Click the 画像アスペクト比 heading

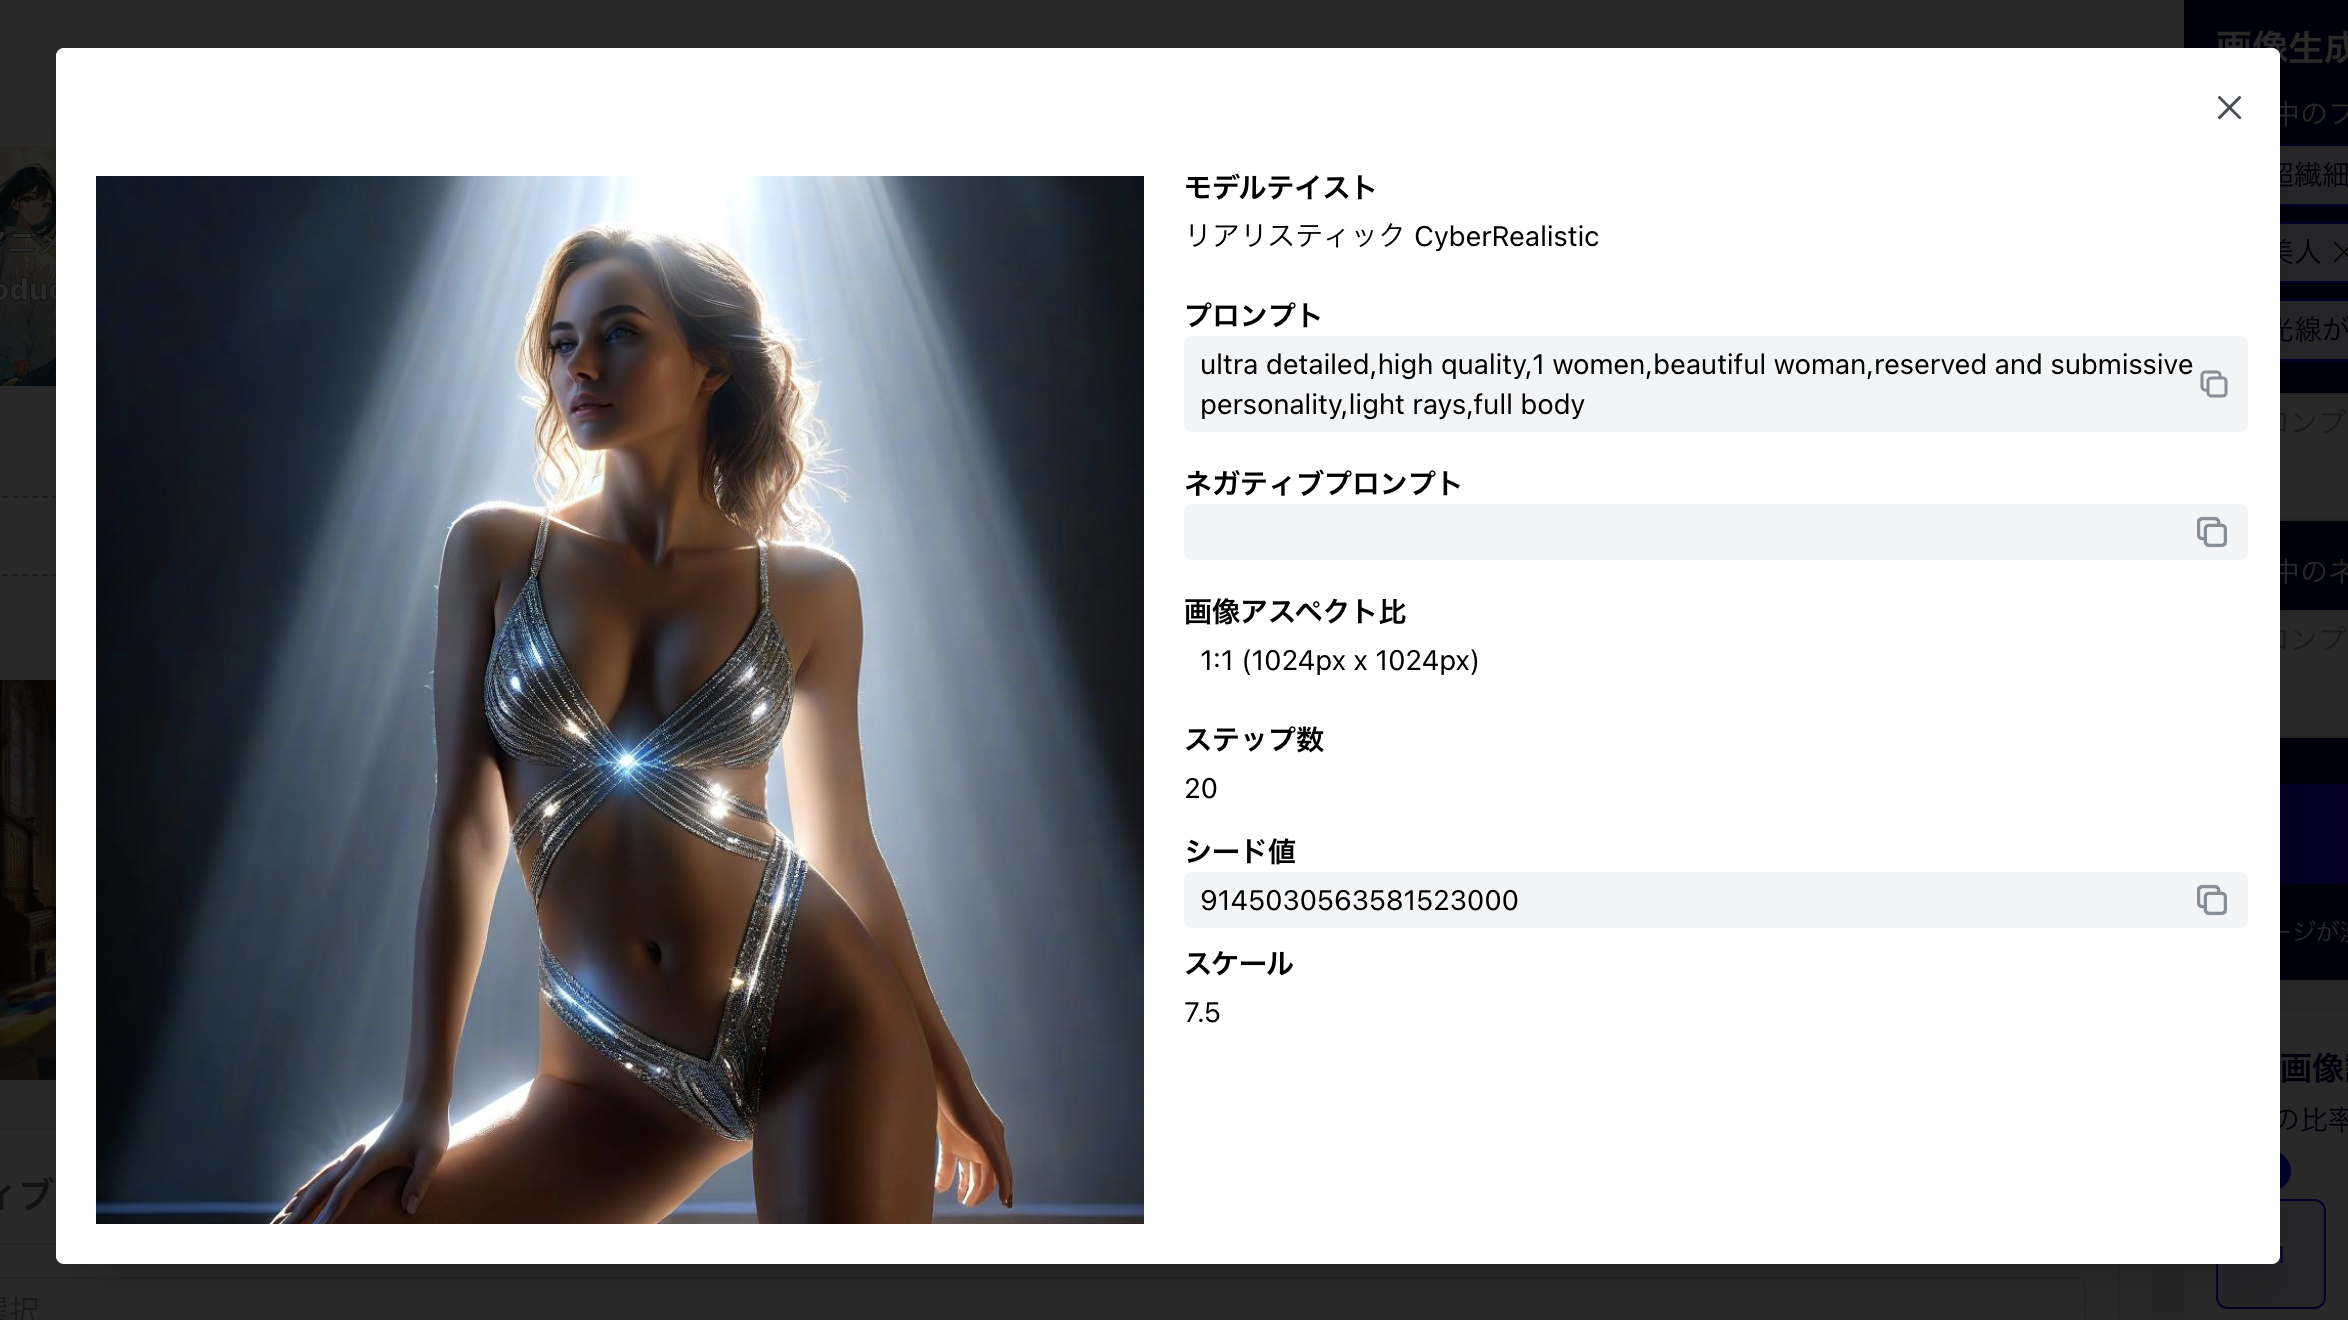(x=1295, y=611)
